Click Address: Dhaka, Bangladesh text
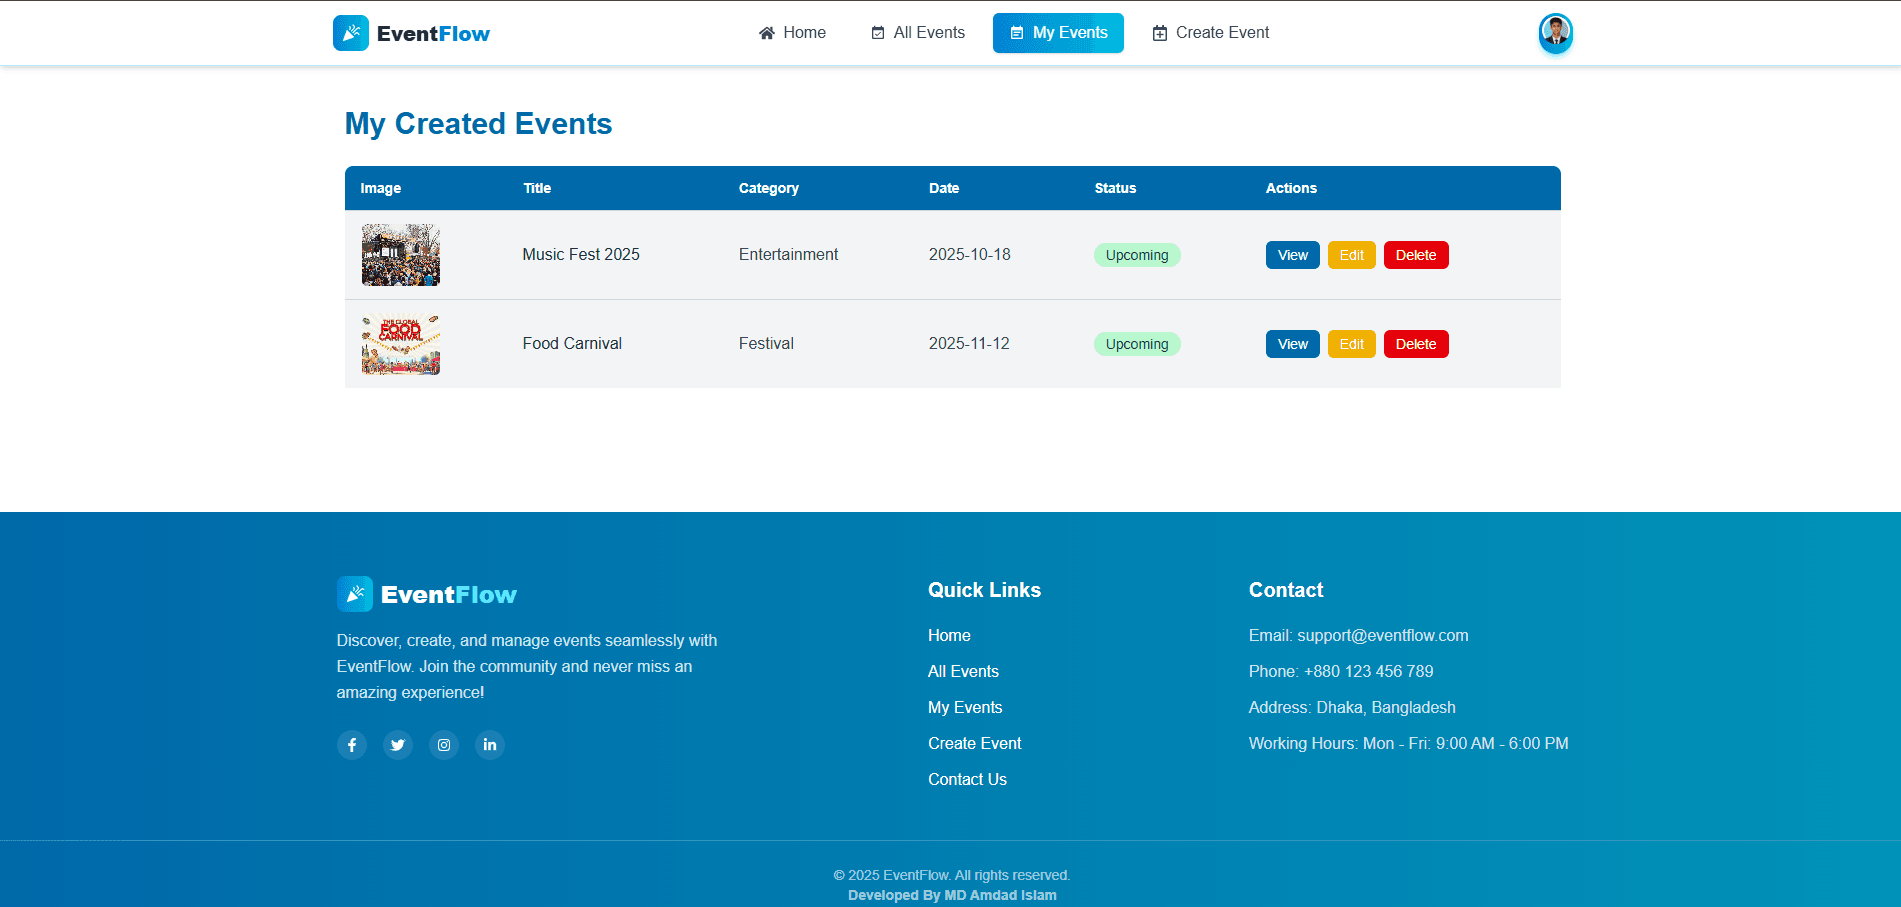 [x=1352, y=707]
